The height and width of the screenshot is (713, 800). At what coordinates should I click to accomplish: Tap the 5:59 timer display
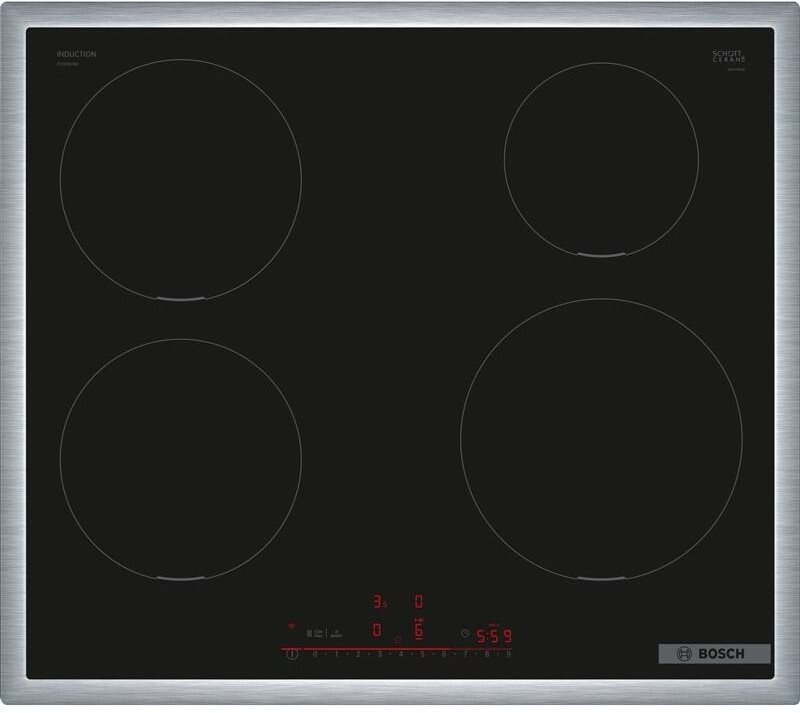(494, 635)
